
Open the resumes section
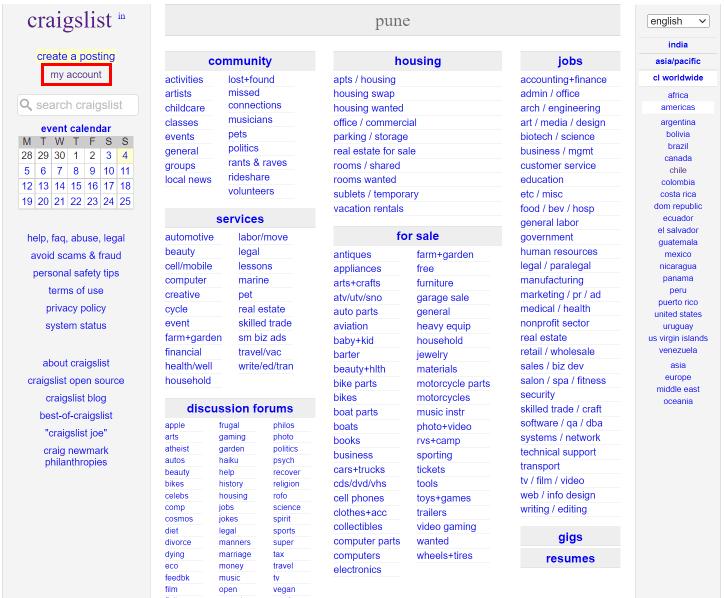(x=570, y=558)
